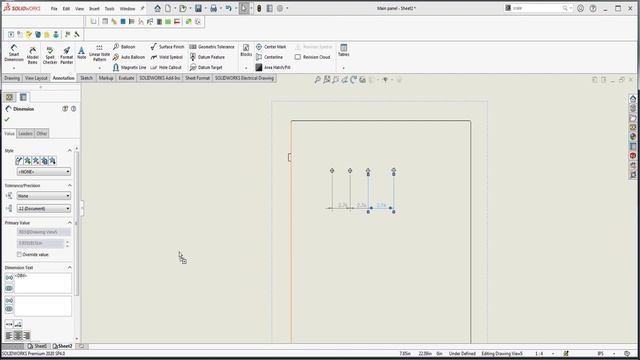
Task: Click the Zoom to Fit view icon
Action: pos(318,80)
